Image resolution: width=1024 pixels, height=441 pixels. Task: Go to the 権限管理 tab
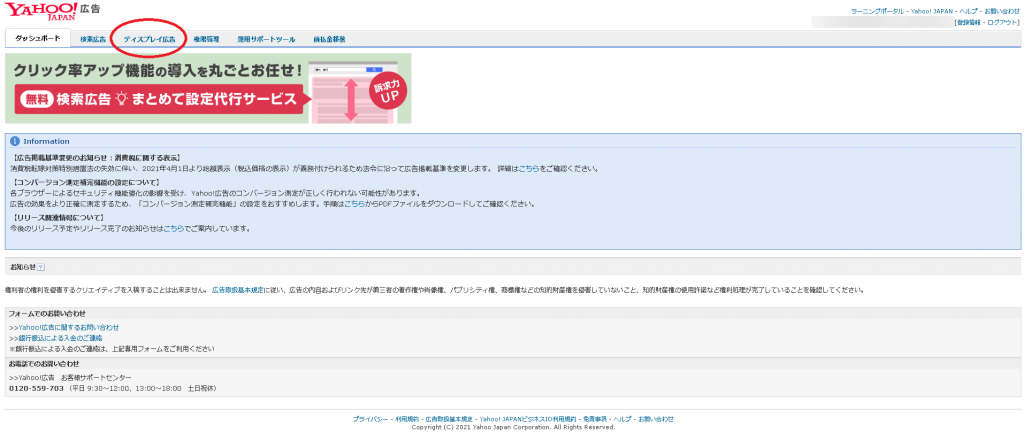click(x=206, y=39)
